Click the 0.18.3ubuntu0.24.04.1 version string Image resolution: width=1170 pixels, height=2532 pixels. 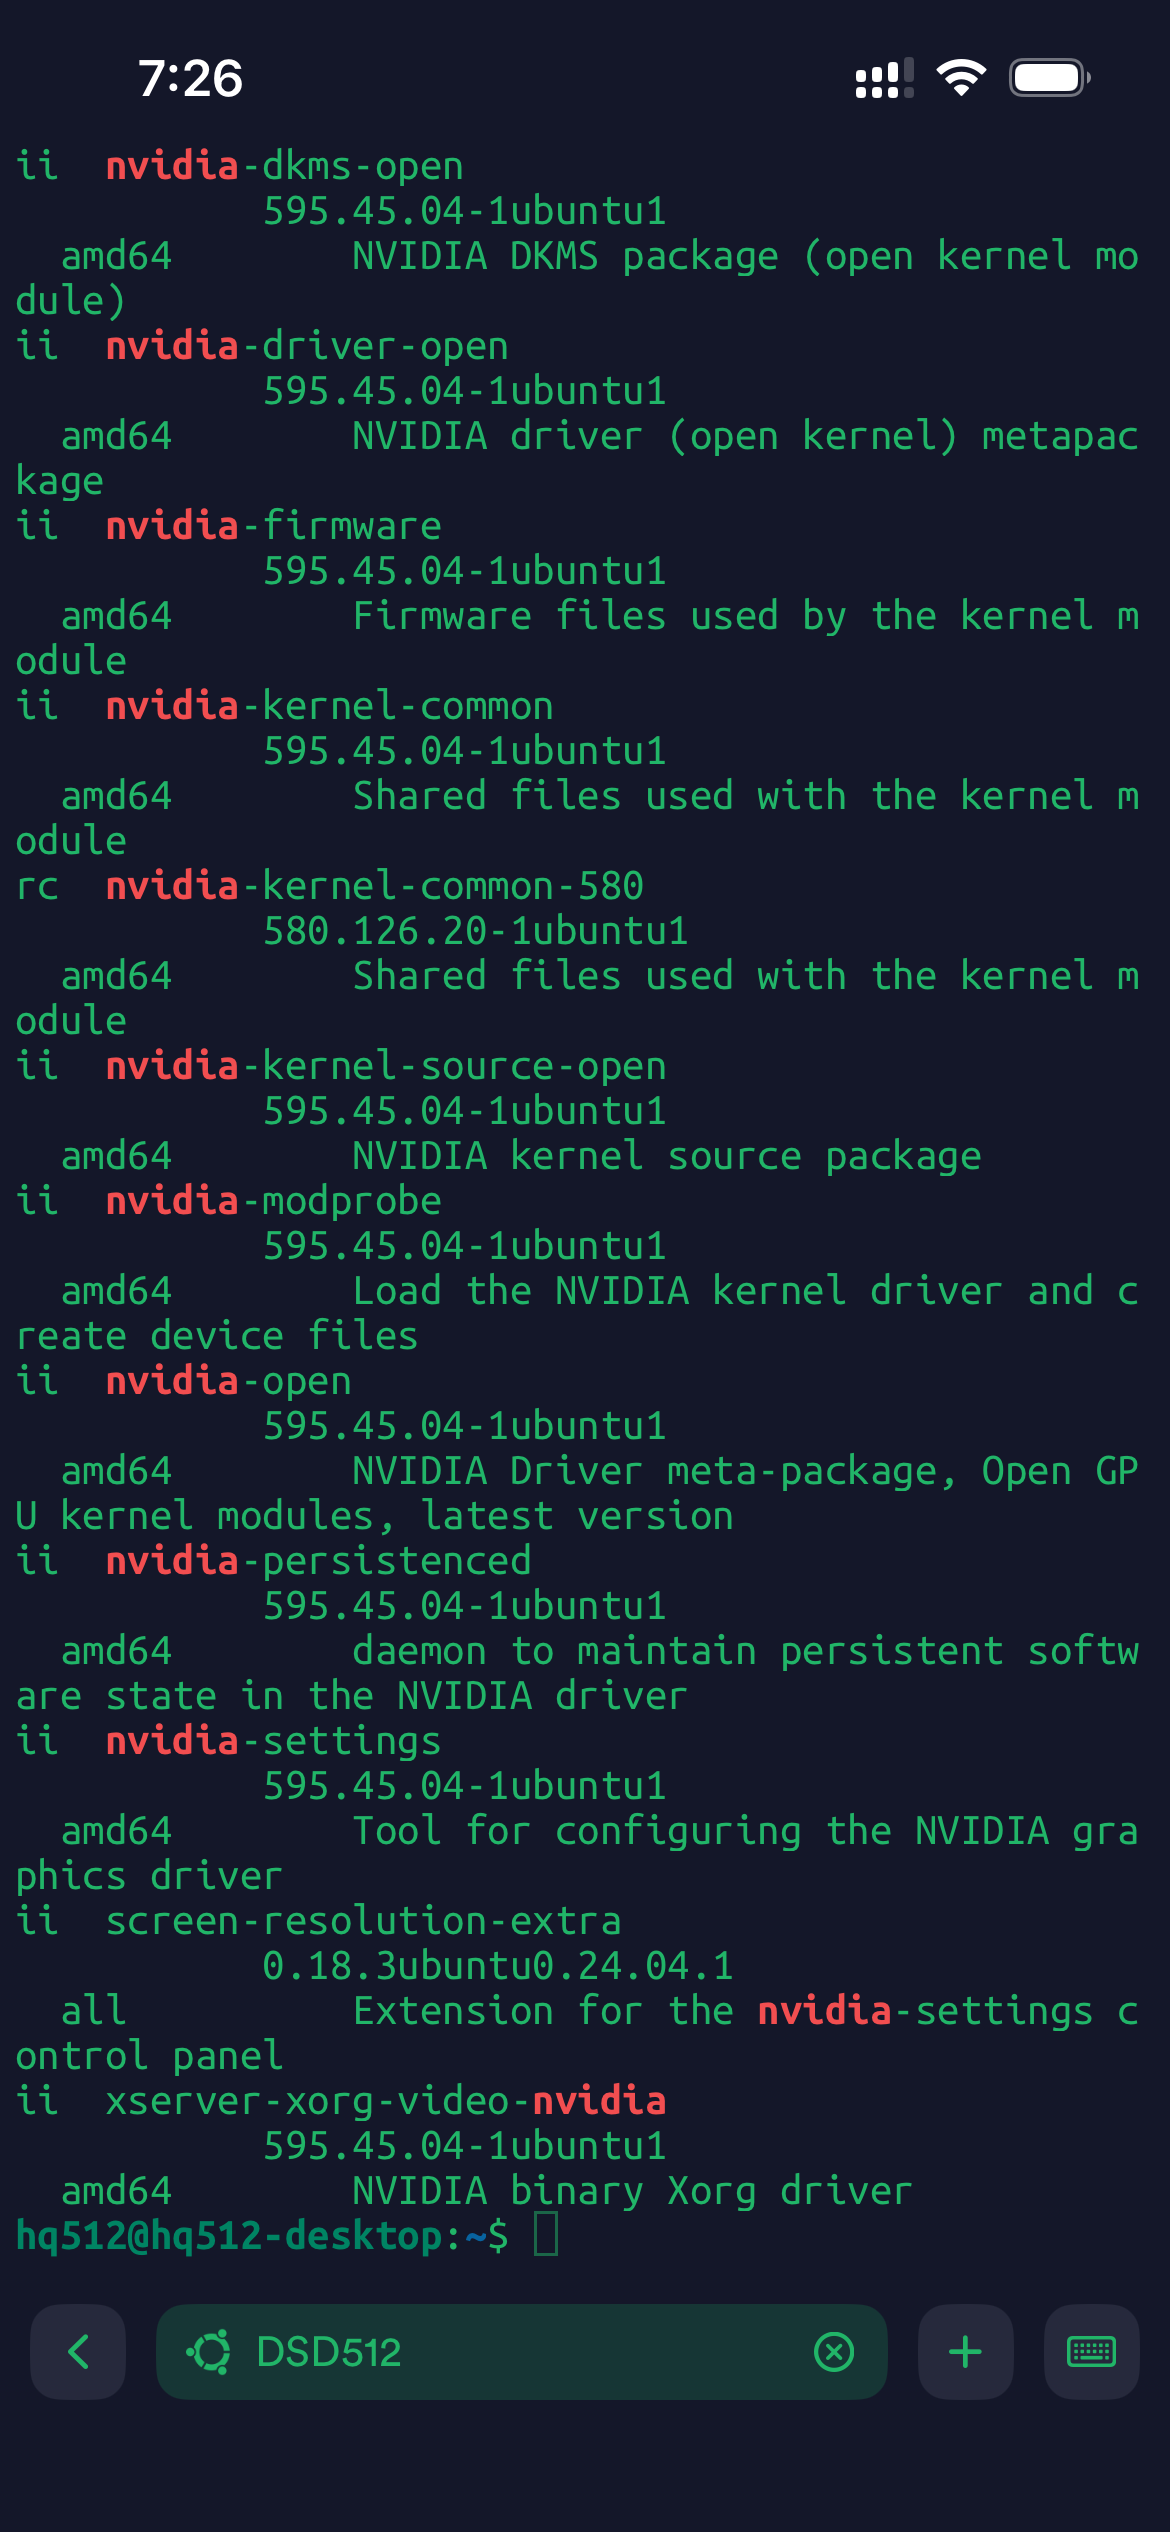point(498,1966)
